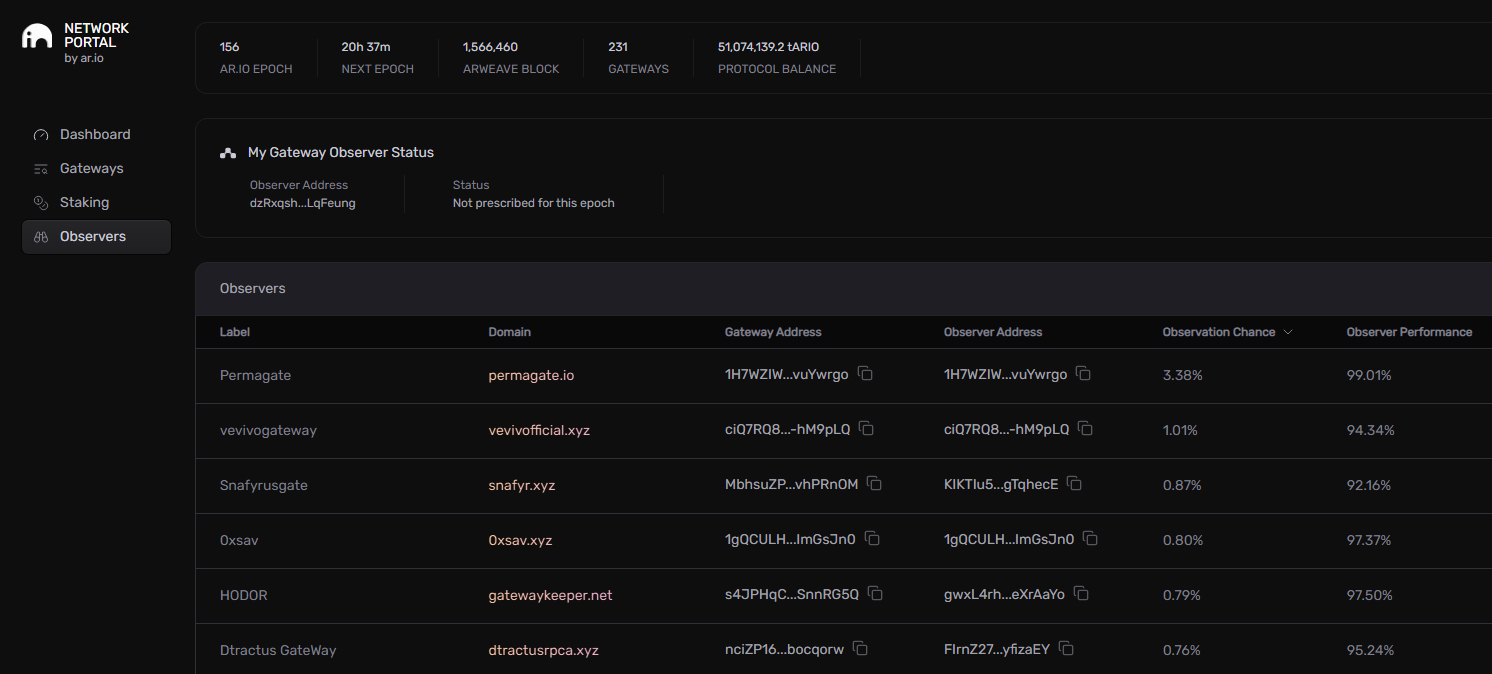Copy Dtractus GateWay observer address

(x=1066, y=649)
